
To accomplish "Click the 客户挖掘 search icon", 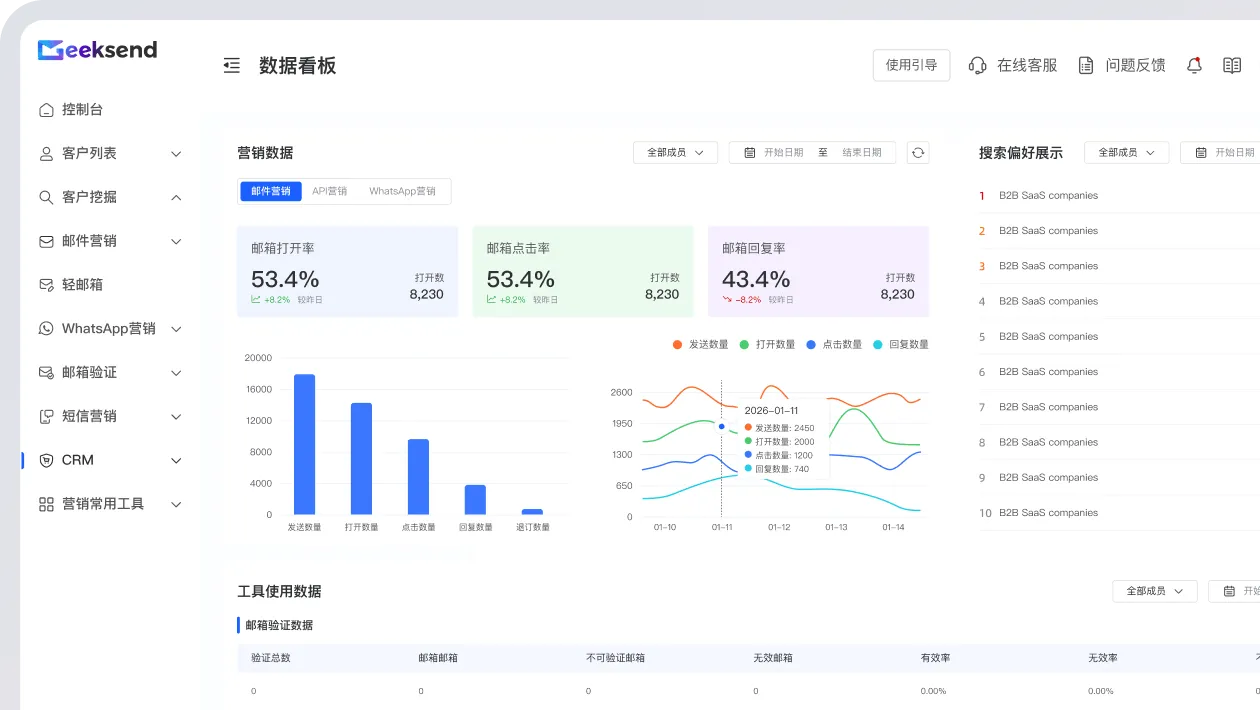I will pyautogui.click(x=46, y=198).
